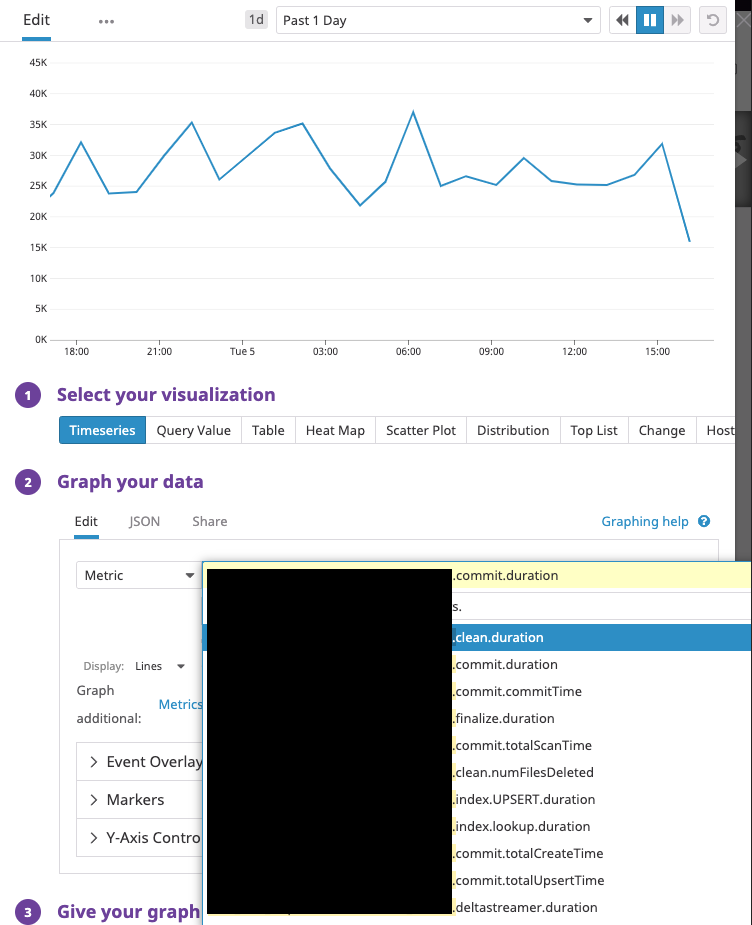The height and width of the screenshot is (925, 752).
Task: Expand the Markers section
Action: point(135,800)
